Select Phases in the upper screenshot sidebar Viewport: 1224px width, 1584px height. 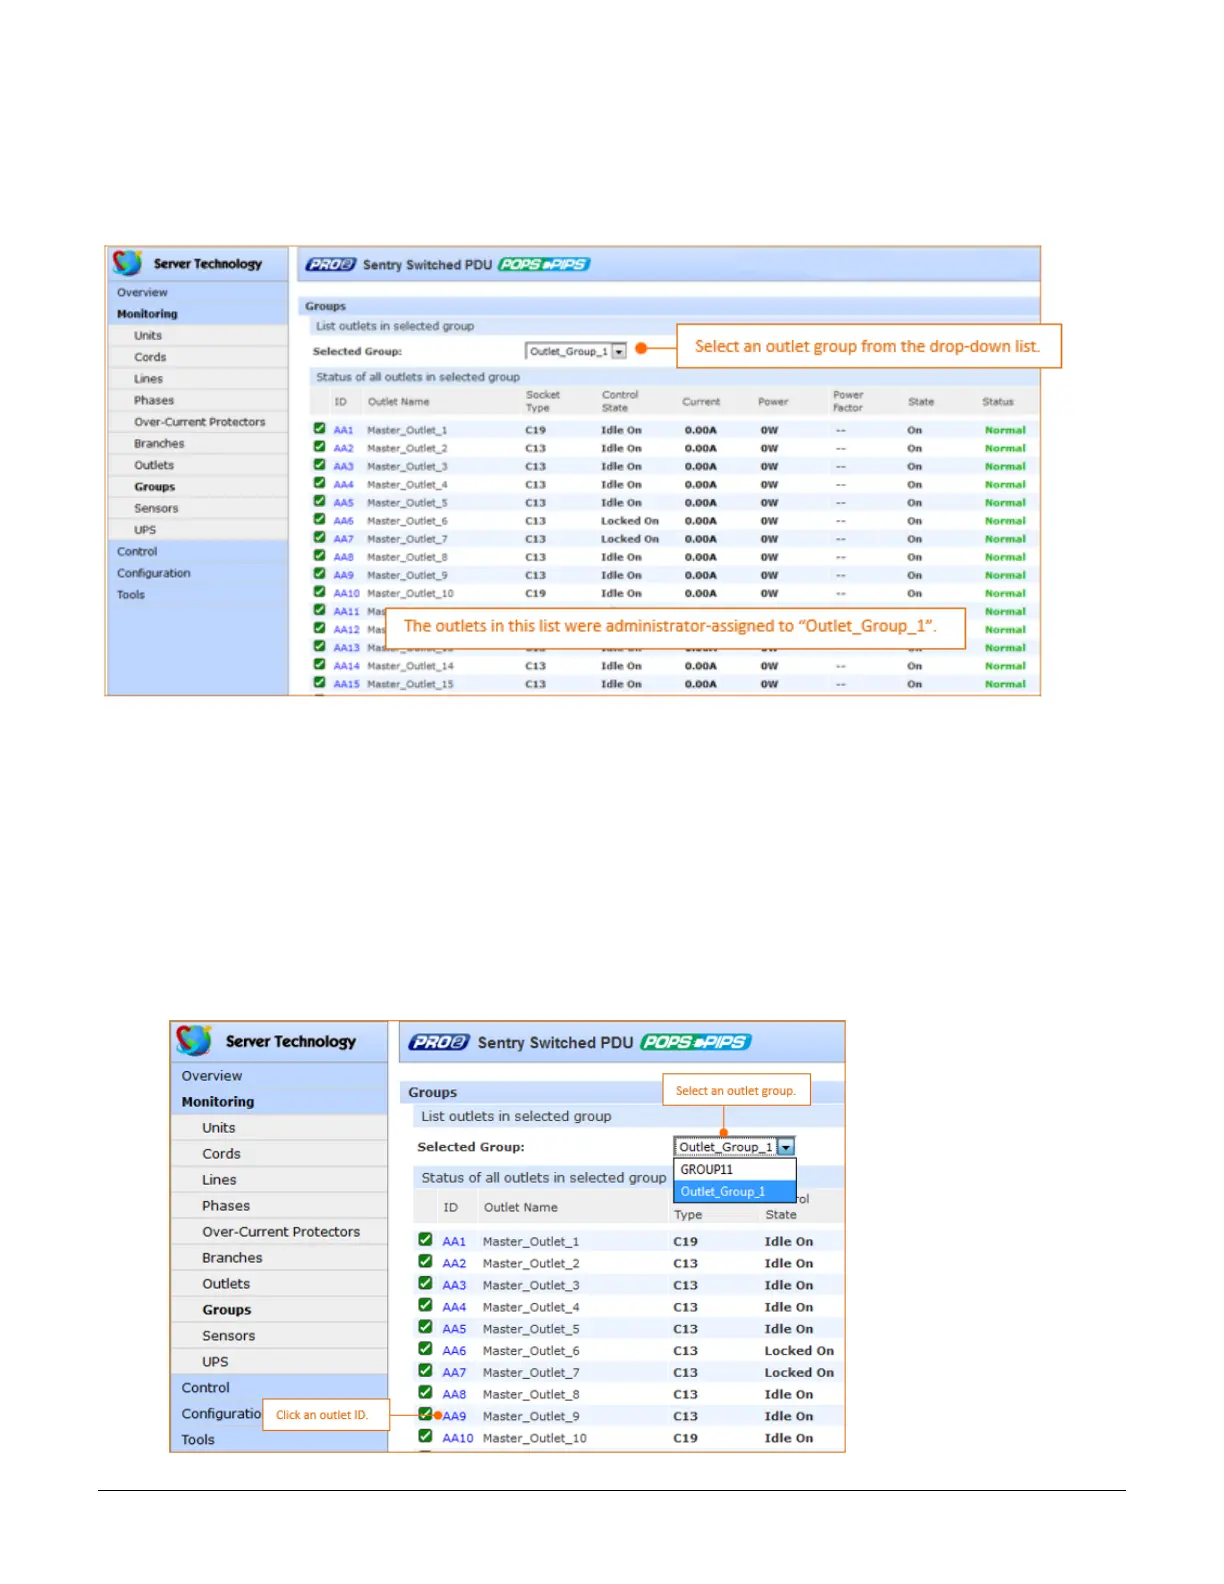154,400
